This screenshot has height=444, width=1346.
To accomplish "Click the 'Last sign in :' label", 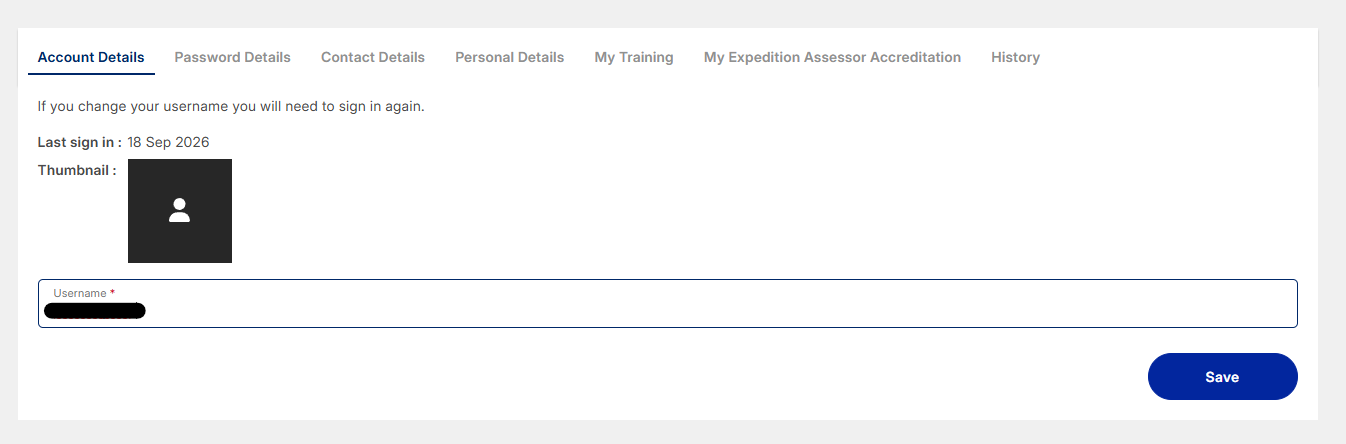I will pos(80,142).
